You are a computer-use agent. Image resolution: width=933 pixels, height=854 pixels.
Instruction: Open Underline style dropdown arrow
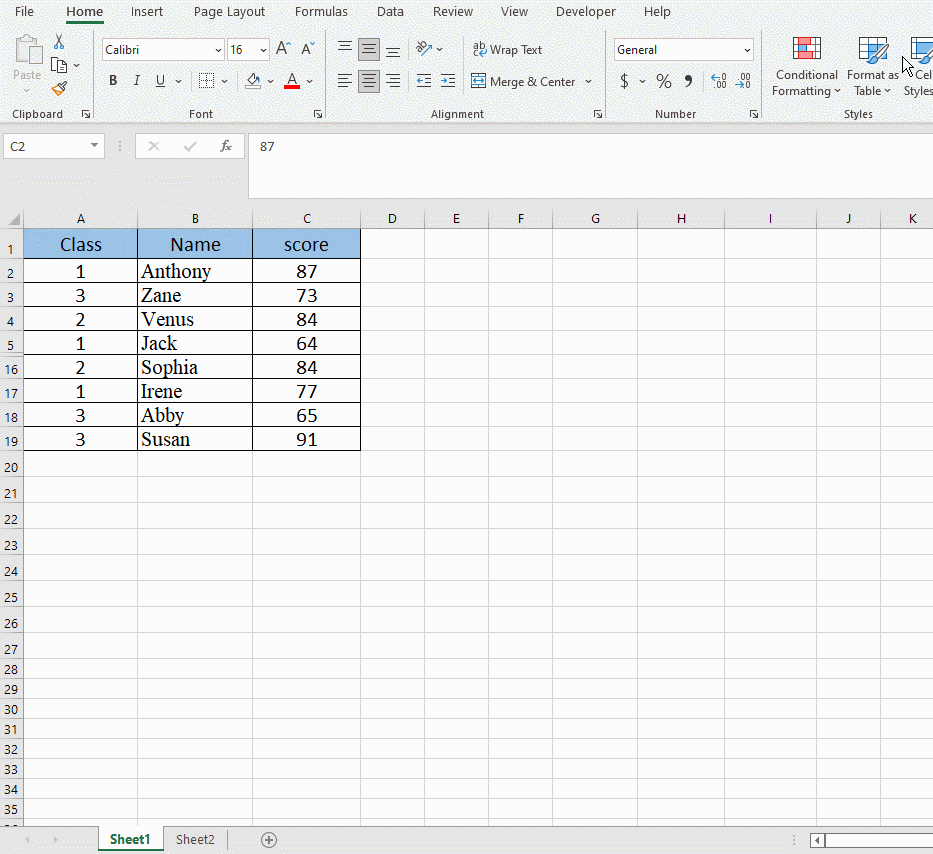tap(178, 81)
